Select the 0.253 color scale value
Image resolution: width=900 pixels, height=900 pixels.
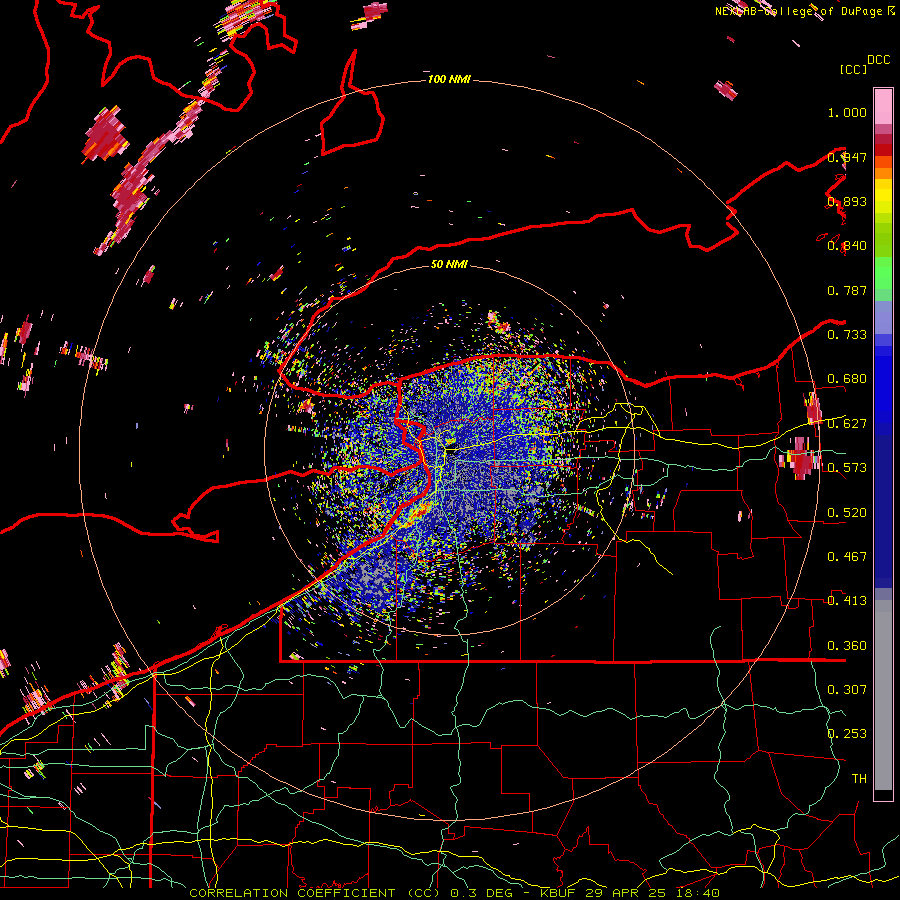point(847,734)
